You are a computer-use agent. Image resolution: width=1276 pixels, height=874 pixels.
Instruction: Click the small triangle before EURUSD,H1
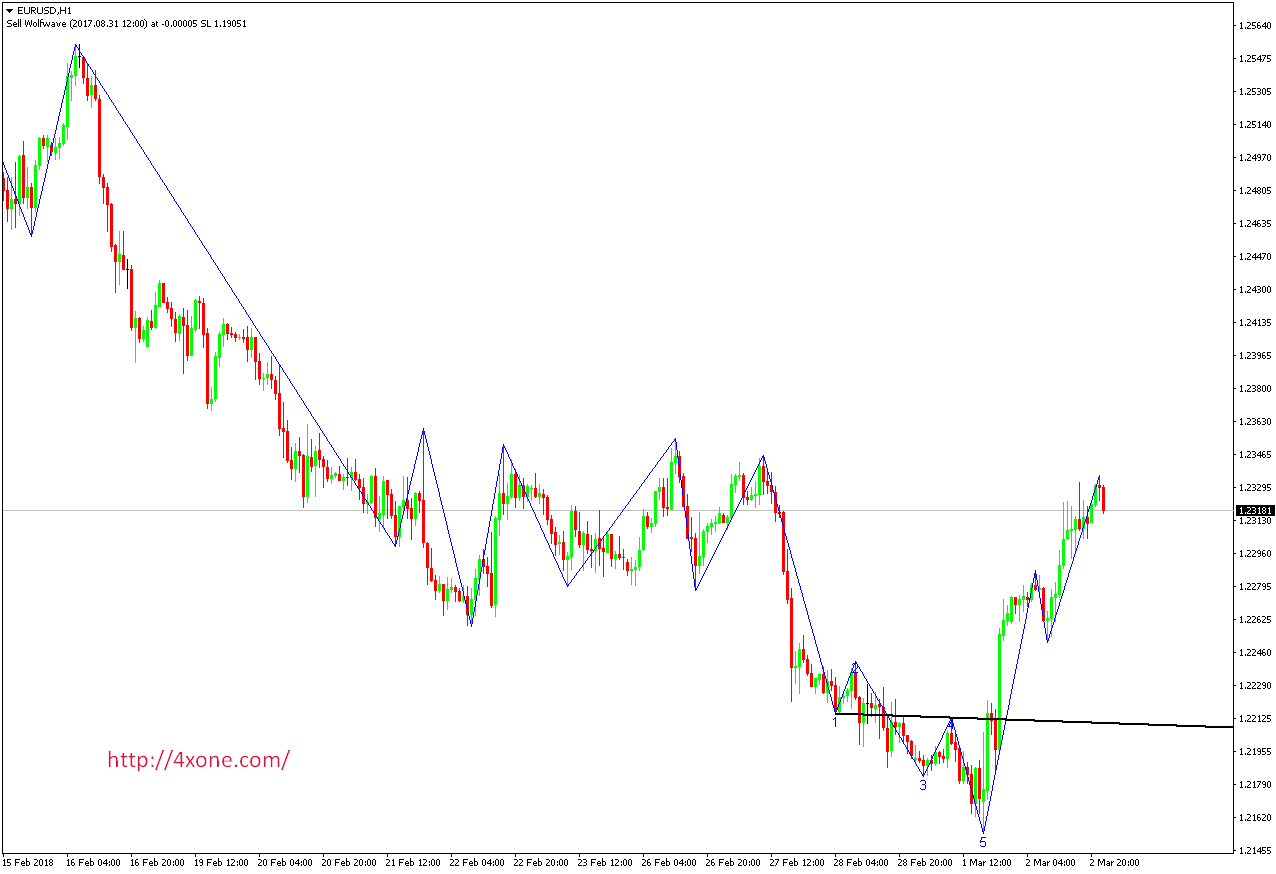tap(10, 10)
